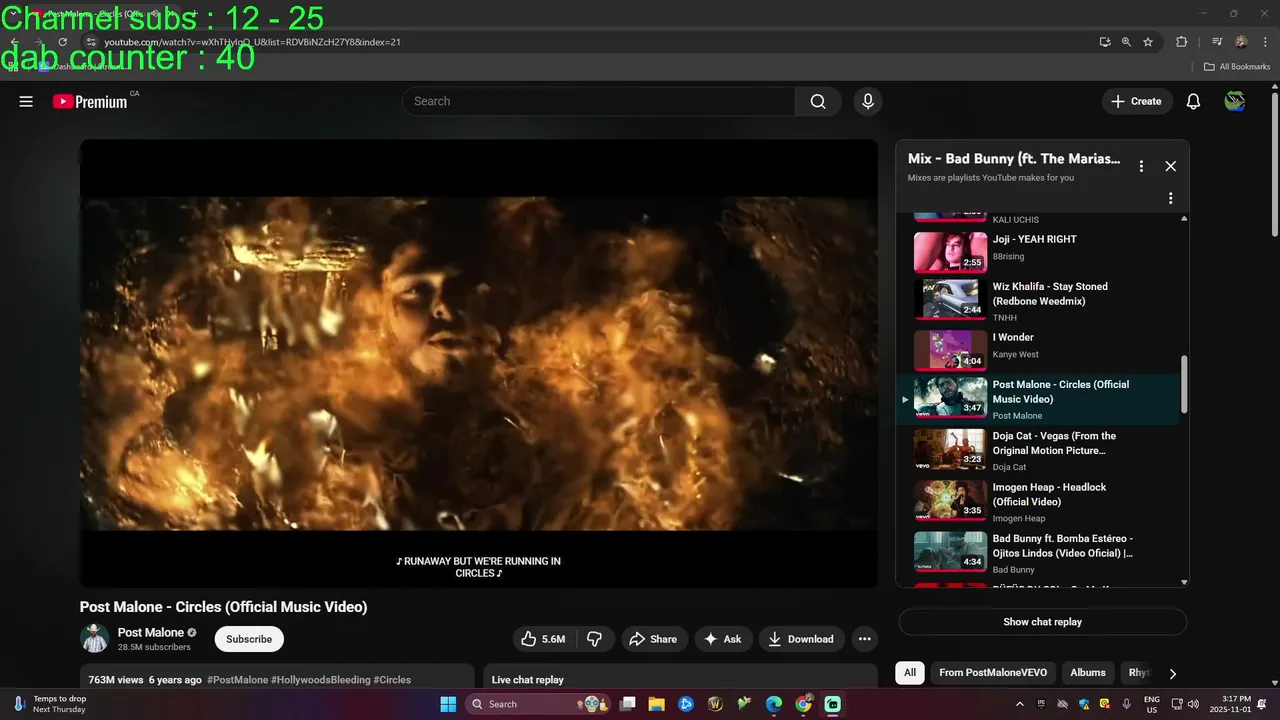The image size is (1280, 720).
Task: Click ENG US language indicator
Action: (1152, 704)
